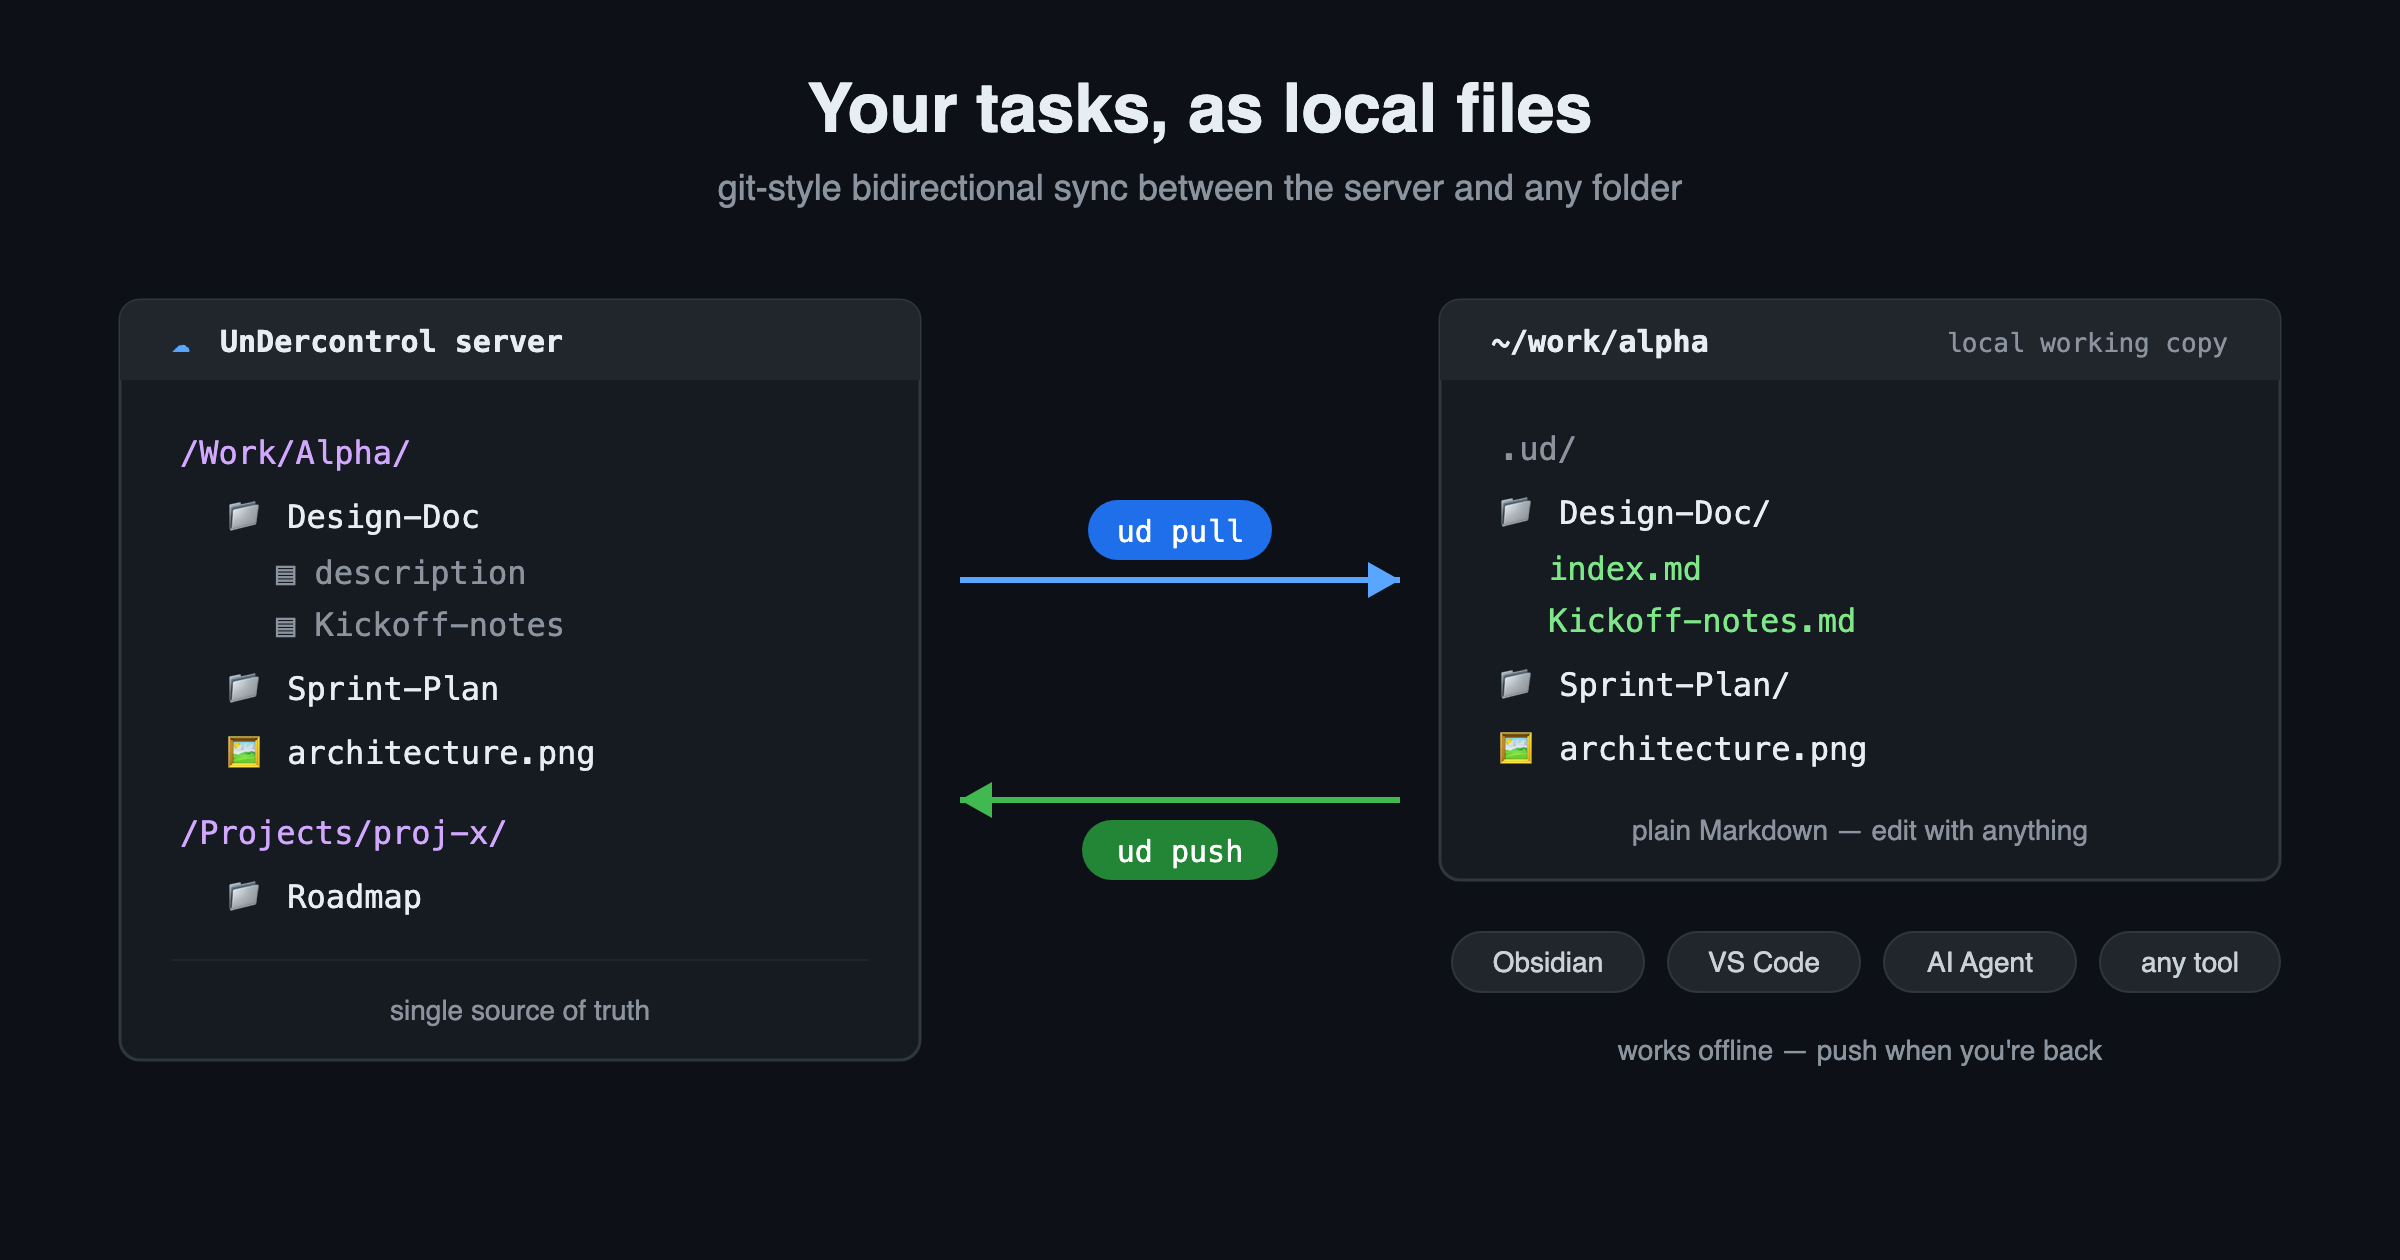The height and width of the screenshot is (1260, 2400).
Task: Select the AI Agent chip
Action: (1980, 962)
